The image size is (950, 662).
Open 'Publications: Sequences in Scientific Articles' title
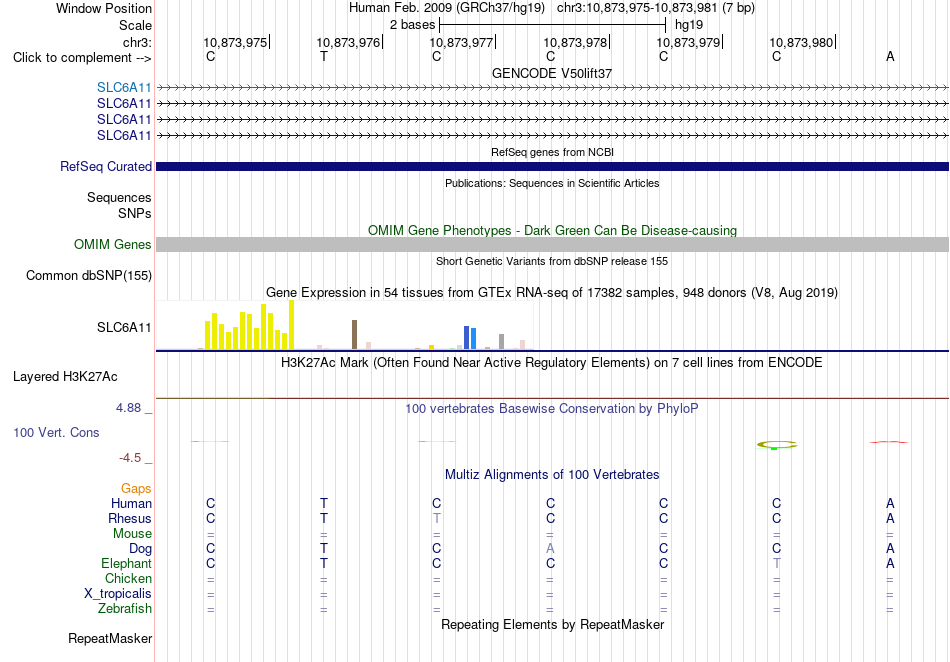(x=552, y=183)
